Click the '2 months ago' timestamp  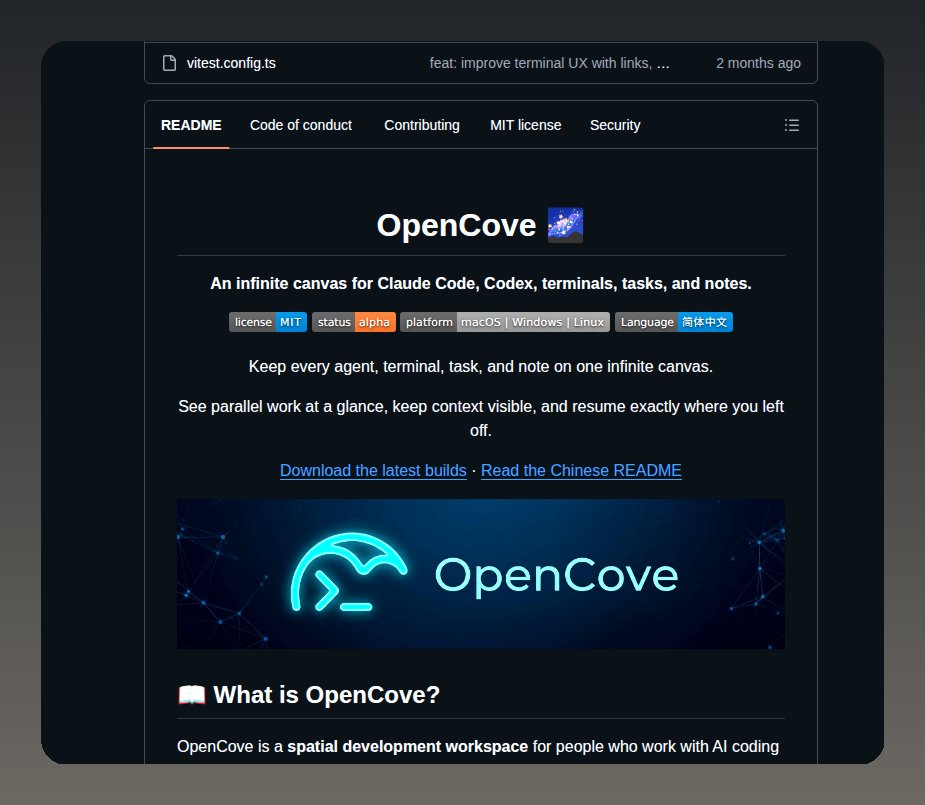click(x=758, y=63)
